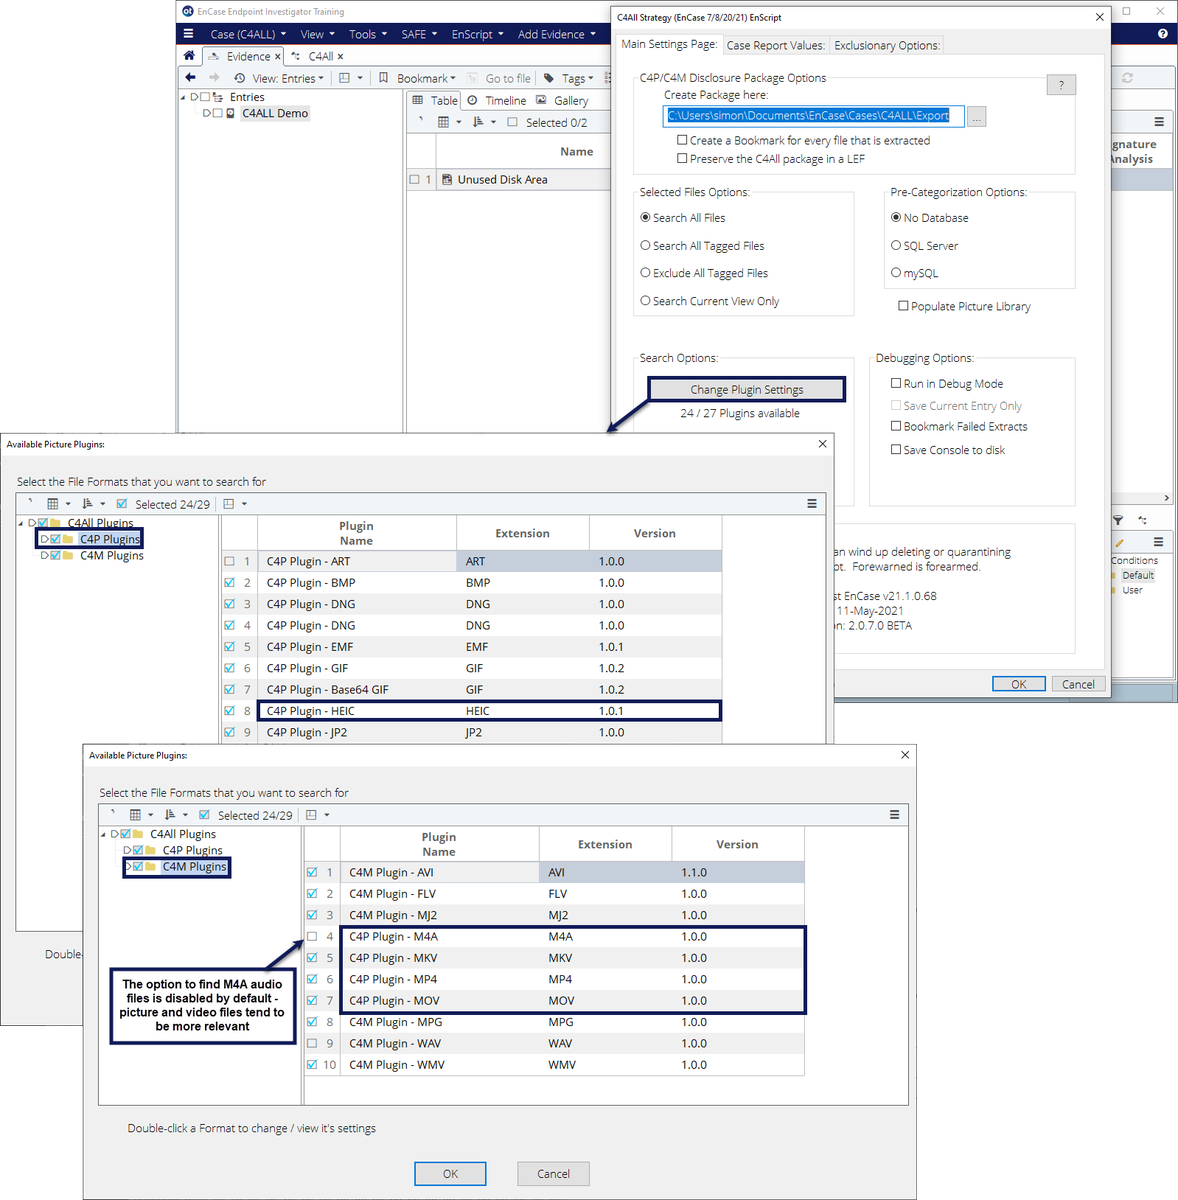Click the browse ellipsis button beside package path

click(977, 117)
